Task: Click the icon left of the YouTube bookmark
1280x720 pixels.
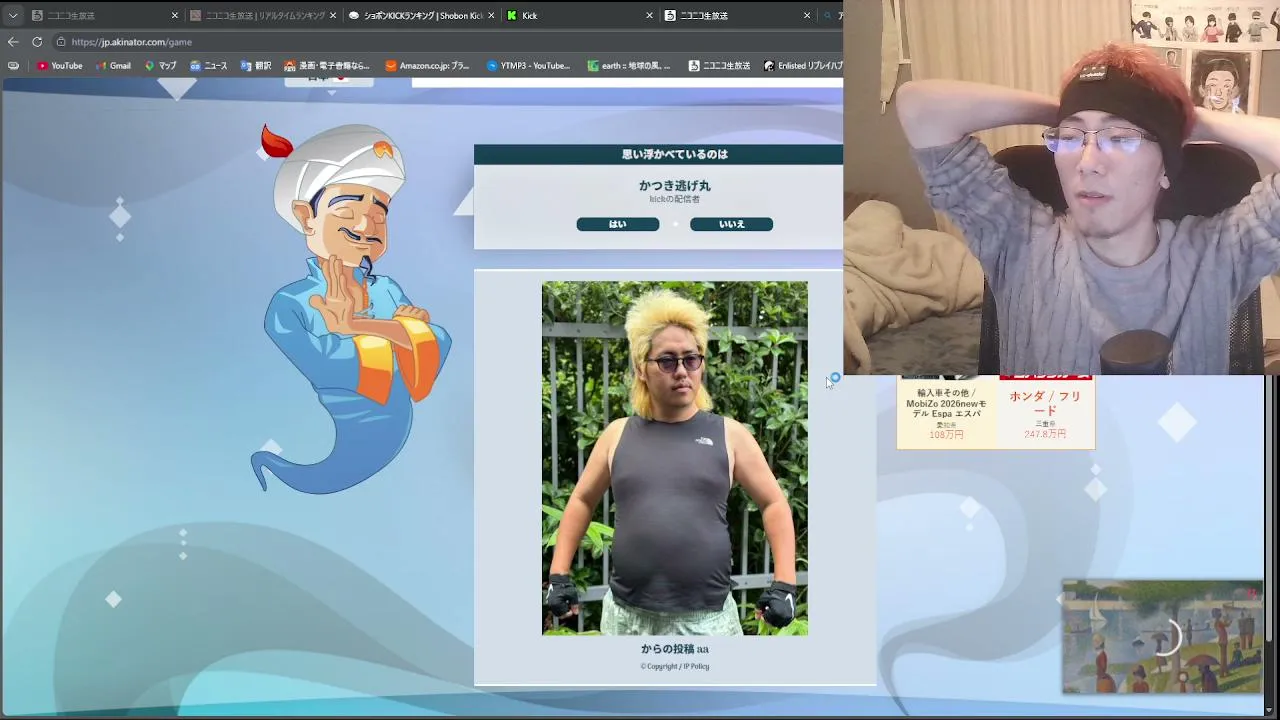Action: pyautogui.click(x=13, y=66)
